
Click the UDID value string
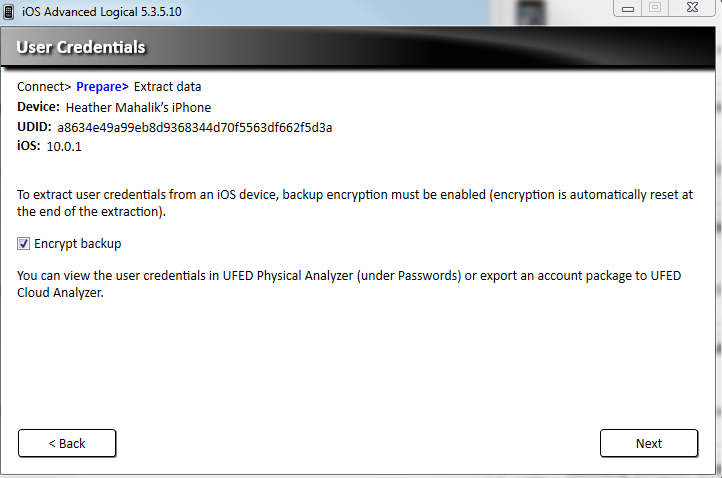click(195, 128)
